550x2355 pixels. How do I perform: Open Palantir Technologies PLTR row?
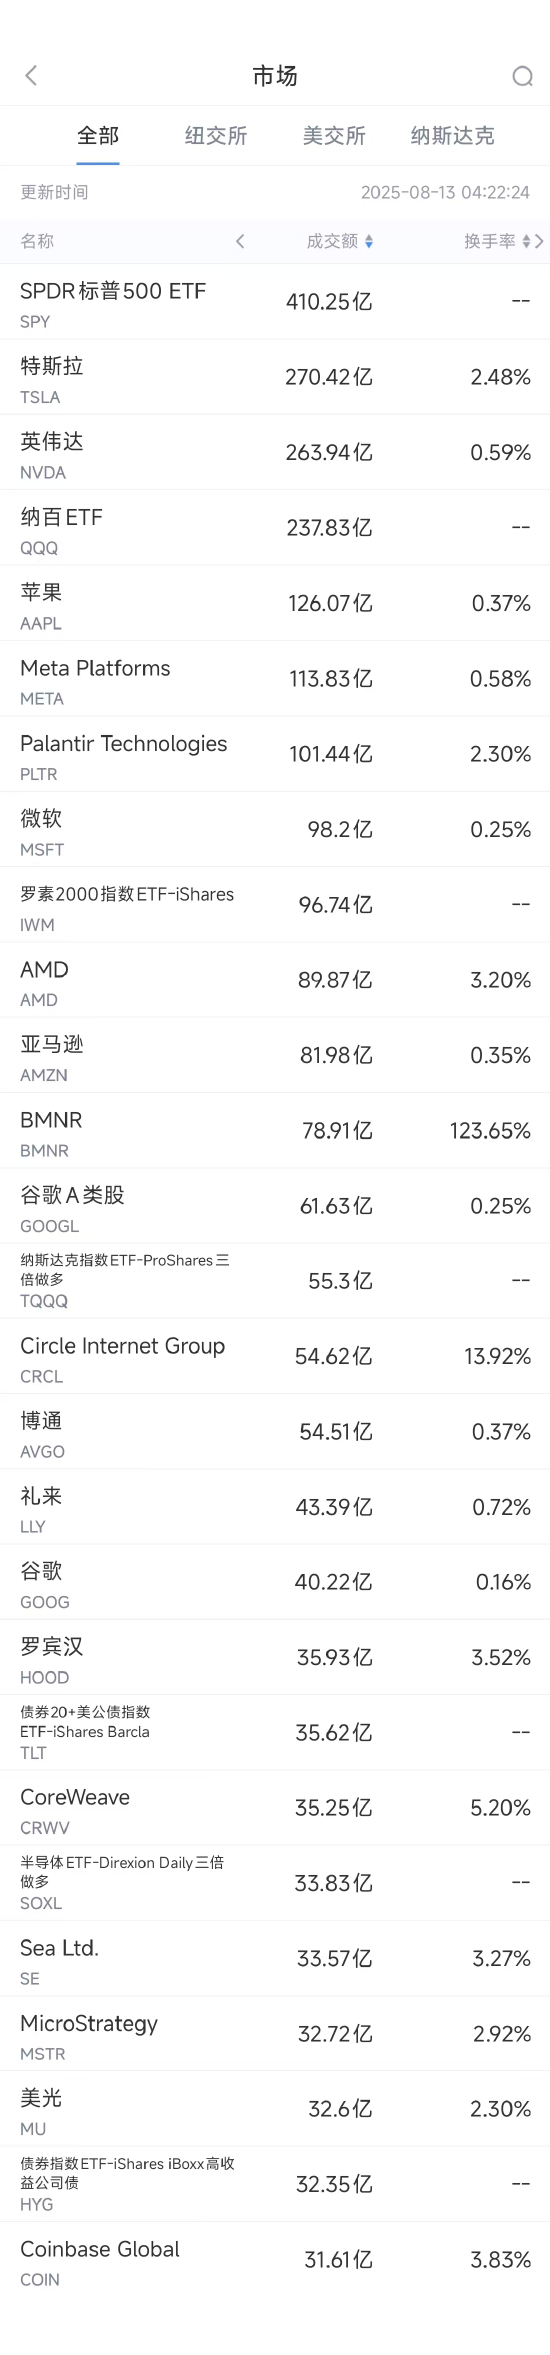(x=275, y=754)
